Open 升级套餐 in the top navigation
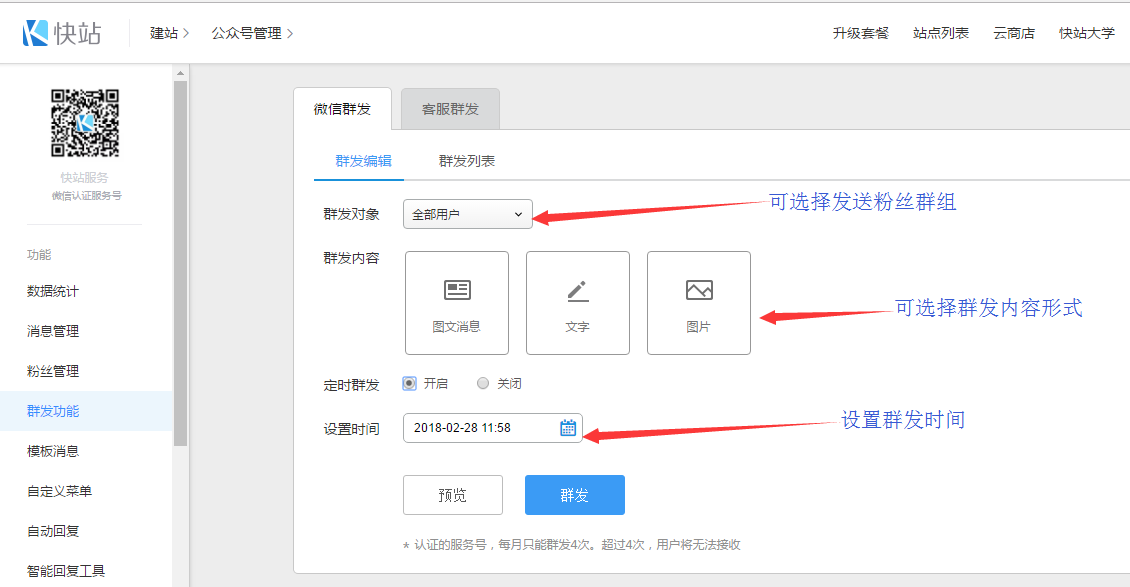 (x=860, y=33)
